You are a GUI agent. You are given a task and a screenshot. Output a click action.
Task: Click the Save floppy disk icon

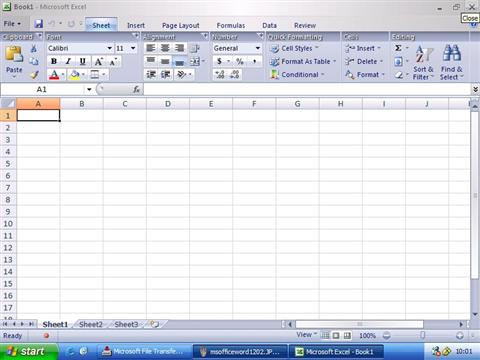pos(39,24)
